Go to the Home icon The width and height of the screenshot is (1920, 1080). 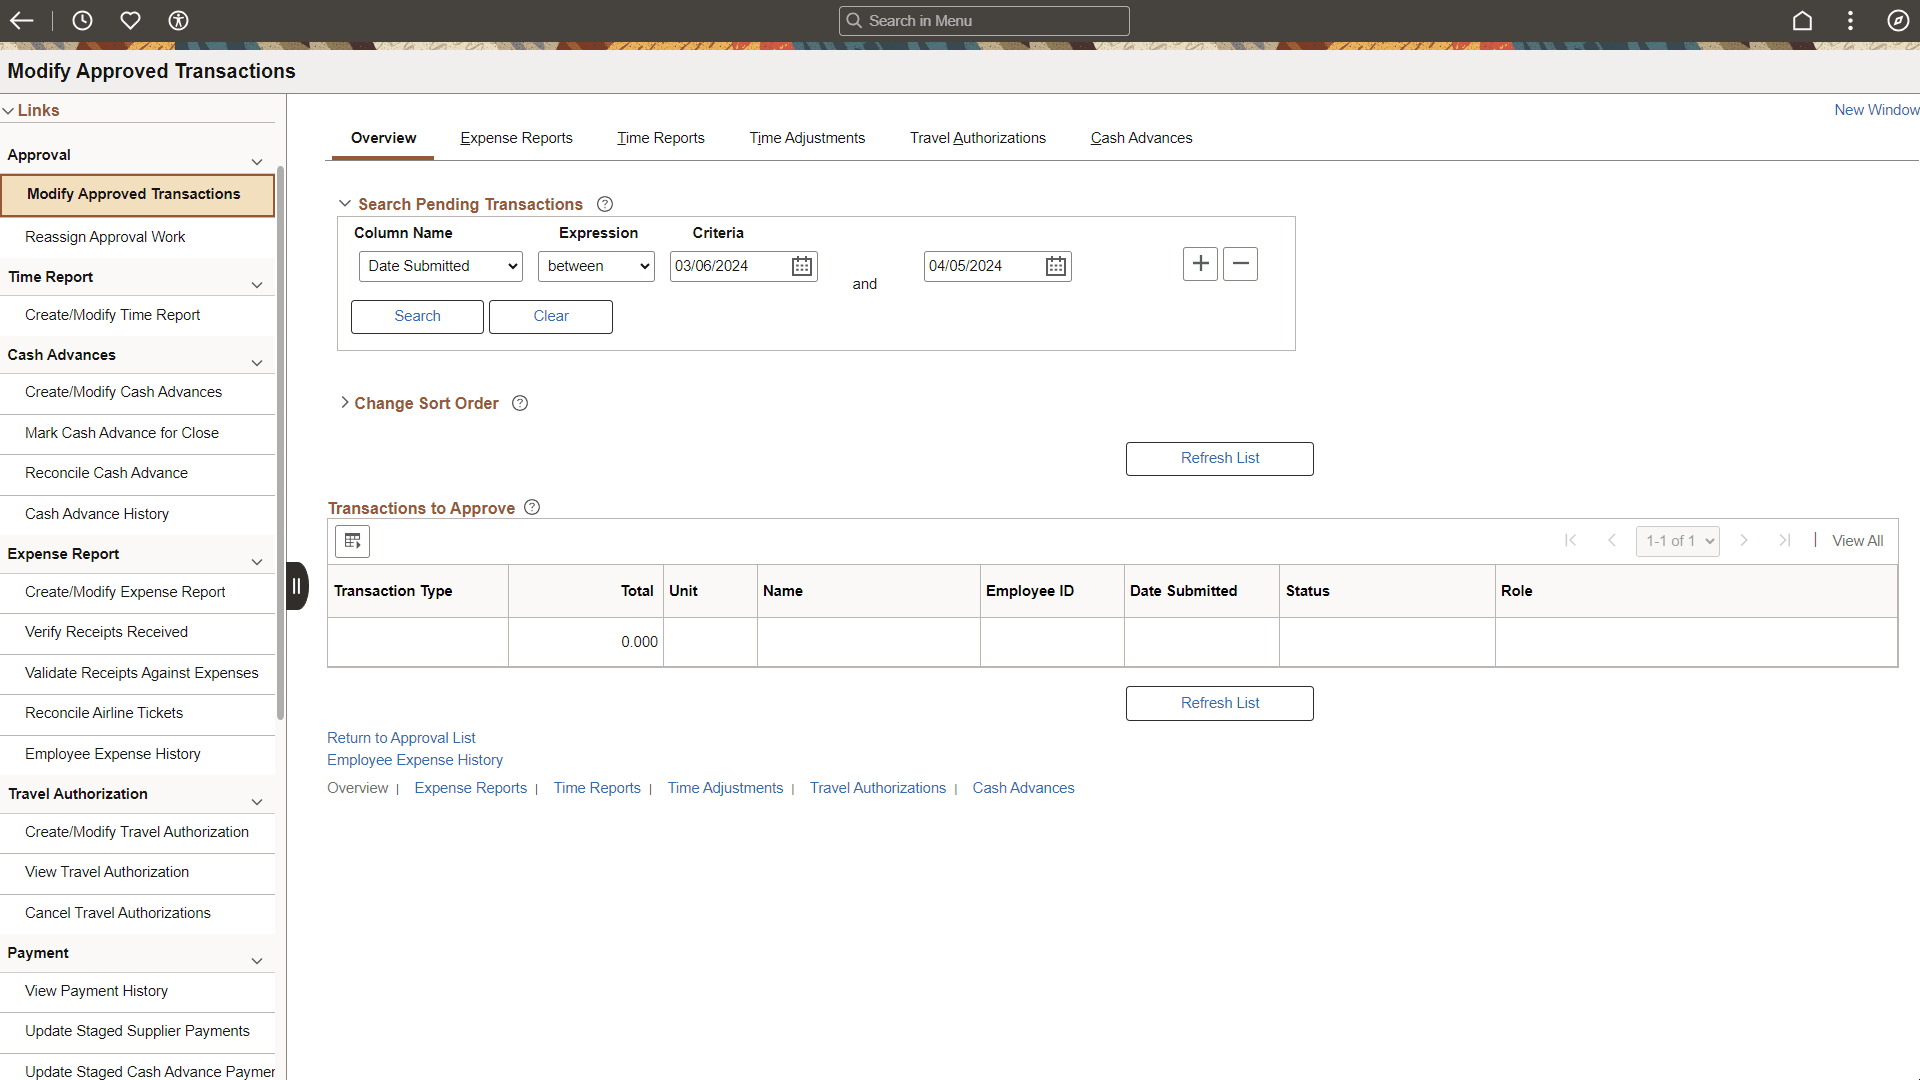(1802, 20)
